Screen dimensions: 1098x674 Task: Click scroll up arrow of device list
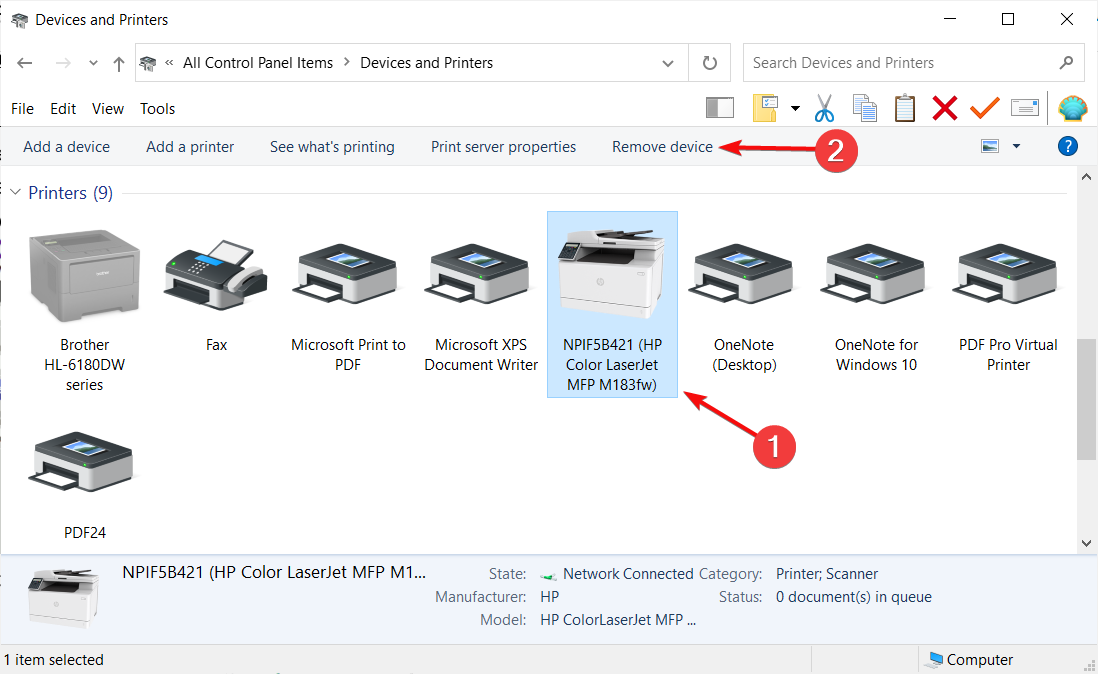pos(1086,176)
